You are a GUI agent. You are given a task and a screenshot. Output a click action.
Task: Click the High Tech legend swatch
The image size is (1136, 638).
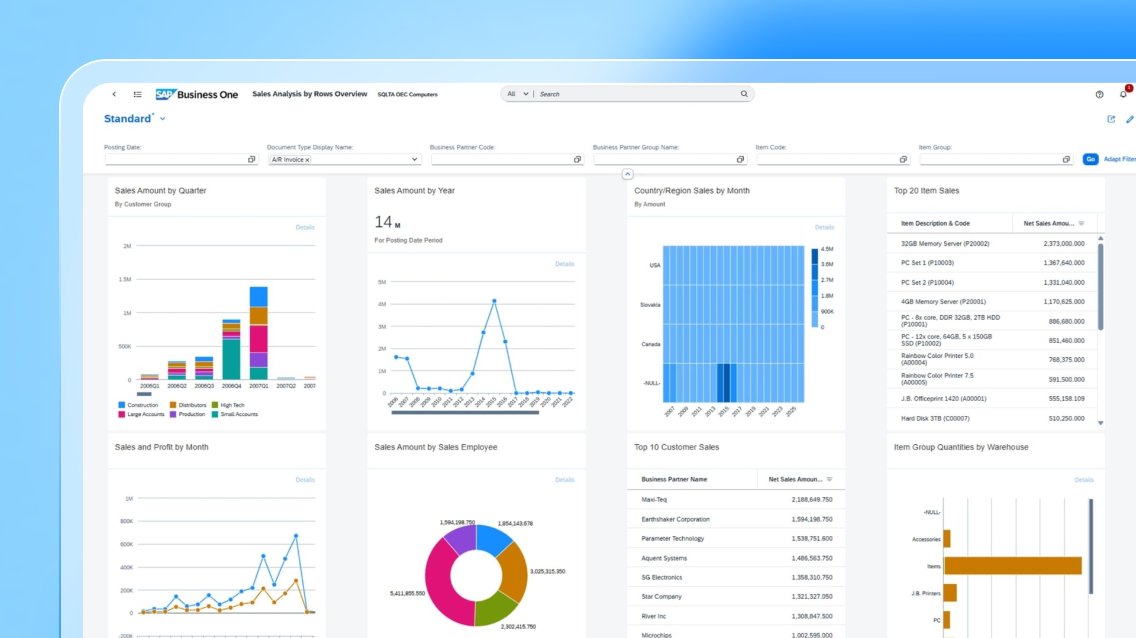214,406
